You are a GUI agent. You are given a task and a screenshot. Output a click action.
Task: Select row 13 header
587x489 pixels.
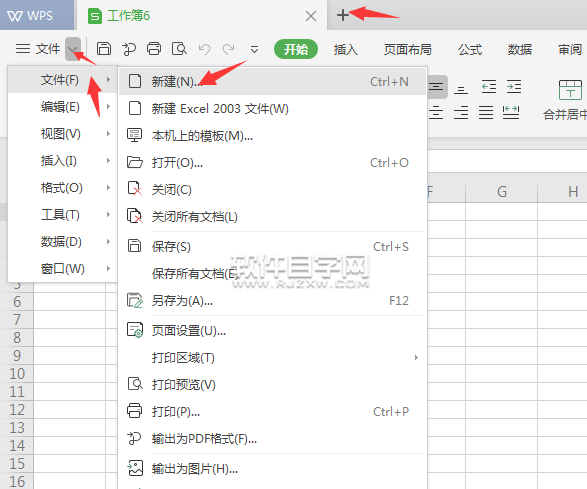pyautogui.click(x=17, y=427)
